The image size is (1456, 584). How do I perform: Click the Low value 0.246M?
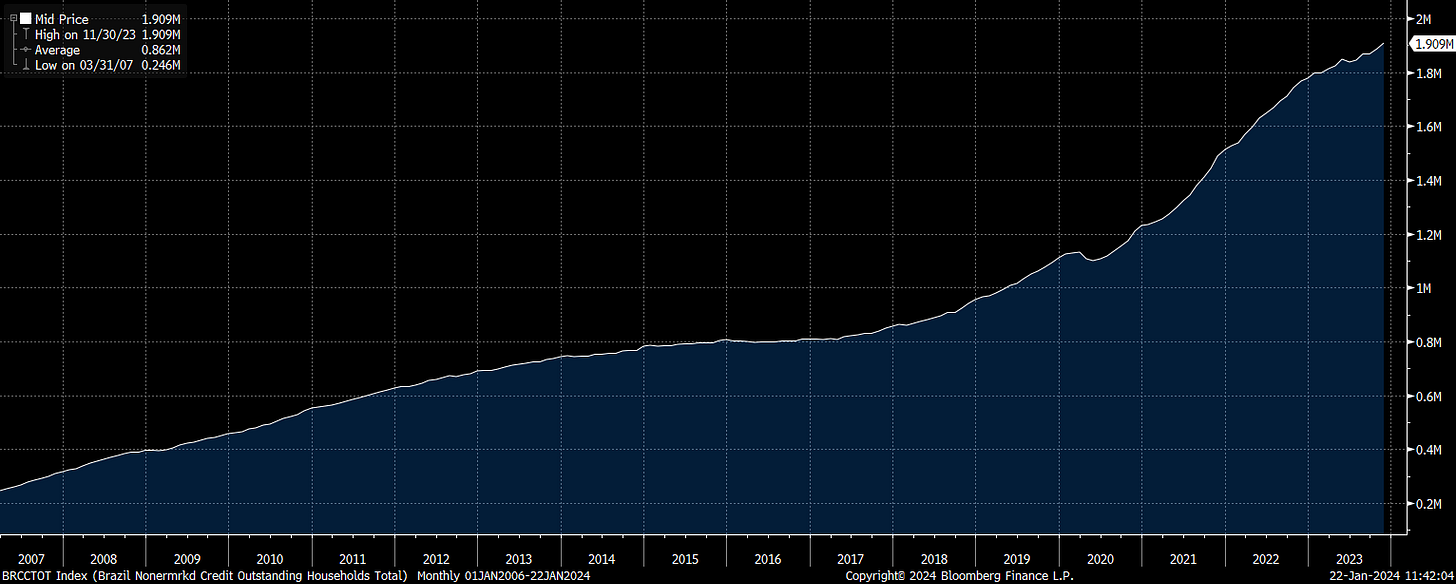[x=161, y=65]
